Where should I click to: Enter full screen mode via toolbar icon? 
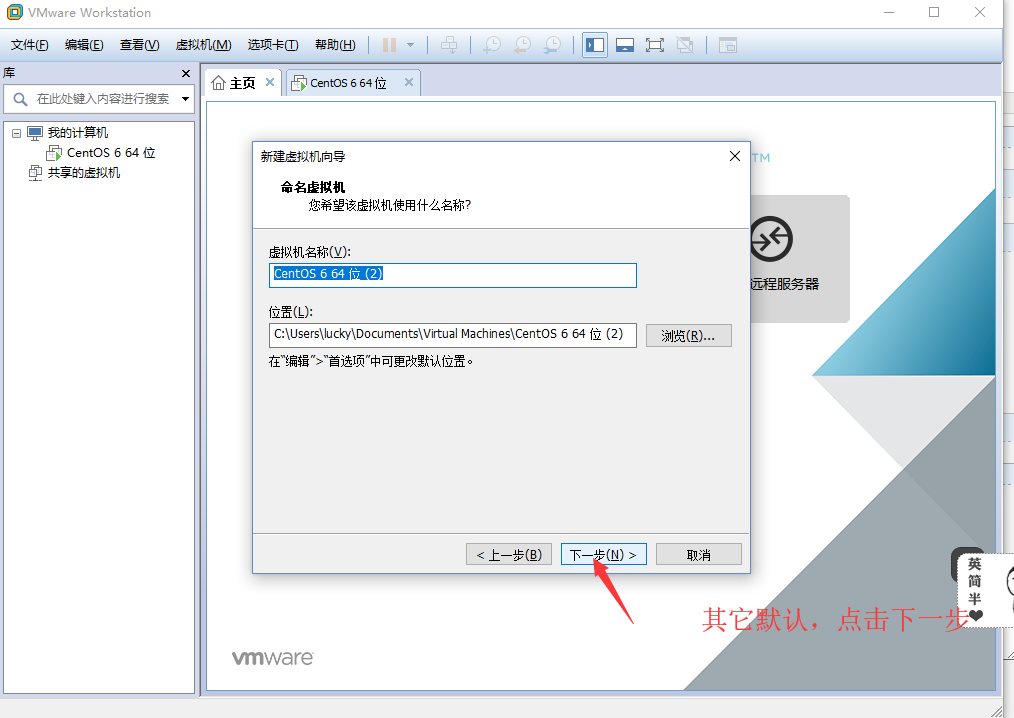654,45
